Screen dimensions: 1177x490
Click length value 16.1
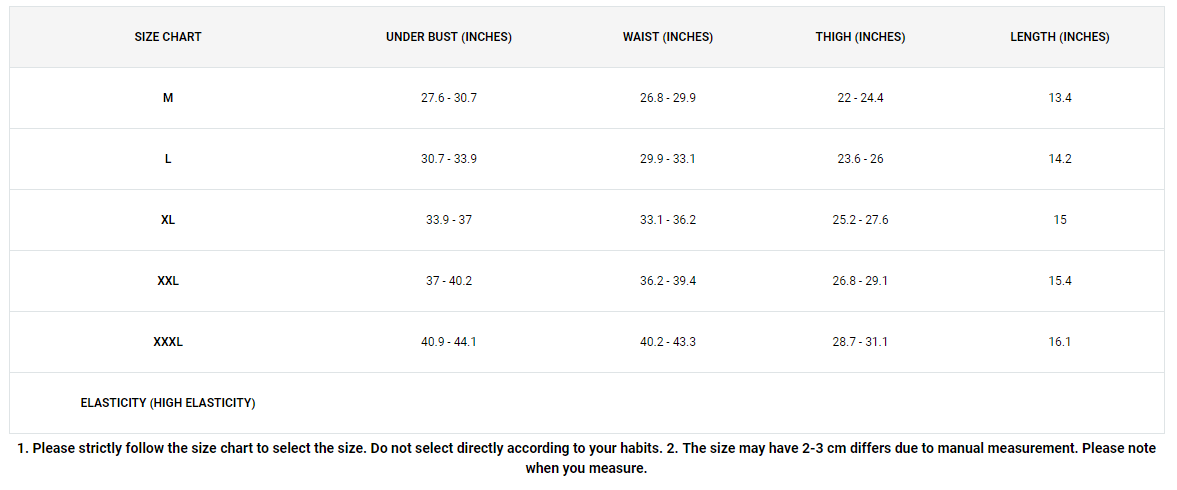[1060, 341]
